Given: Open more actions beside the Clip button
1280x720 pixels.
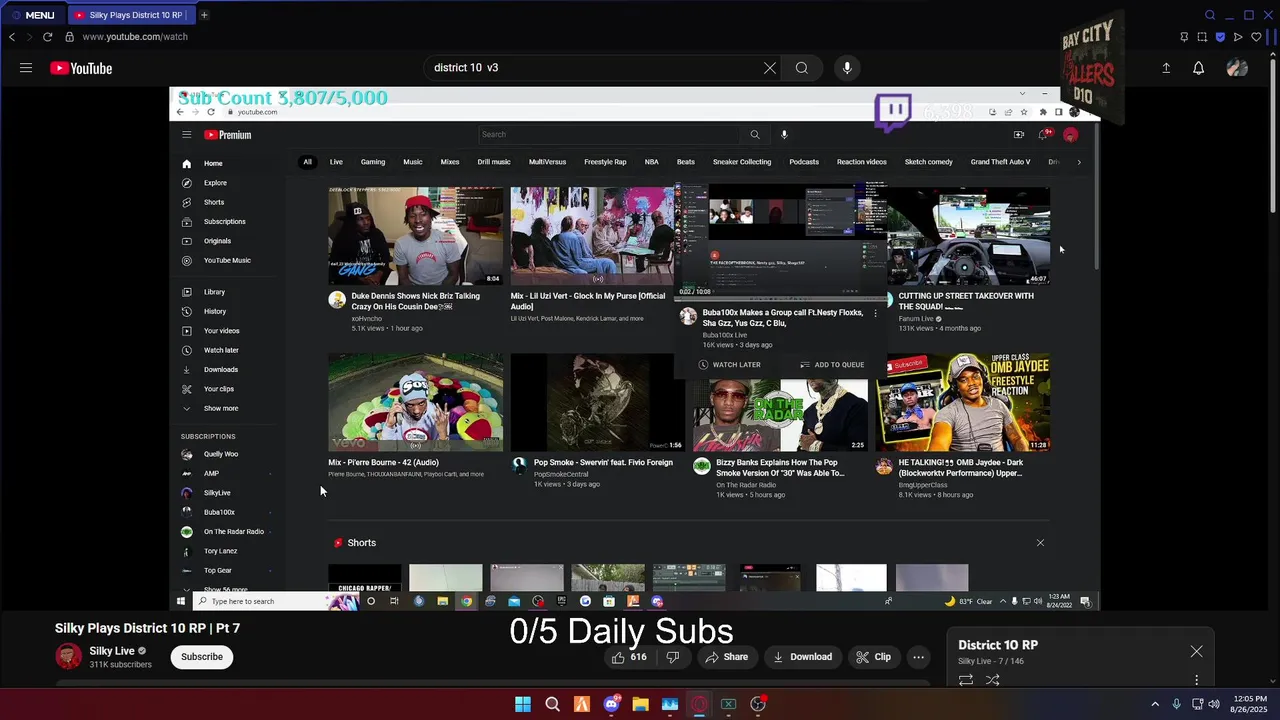Looking at the screenshot, I should coord(918,657).
